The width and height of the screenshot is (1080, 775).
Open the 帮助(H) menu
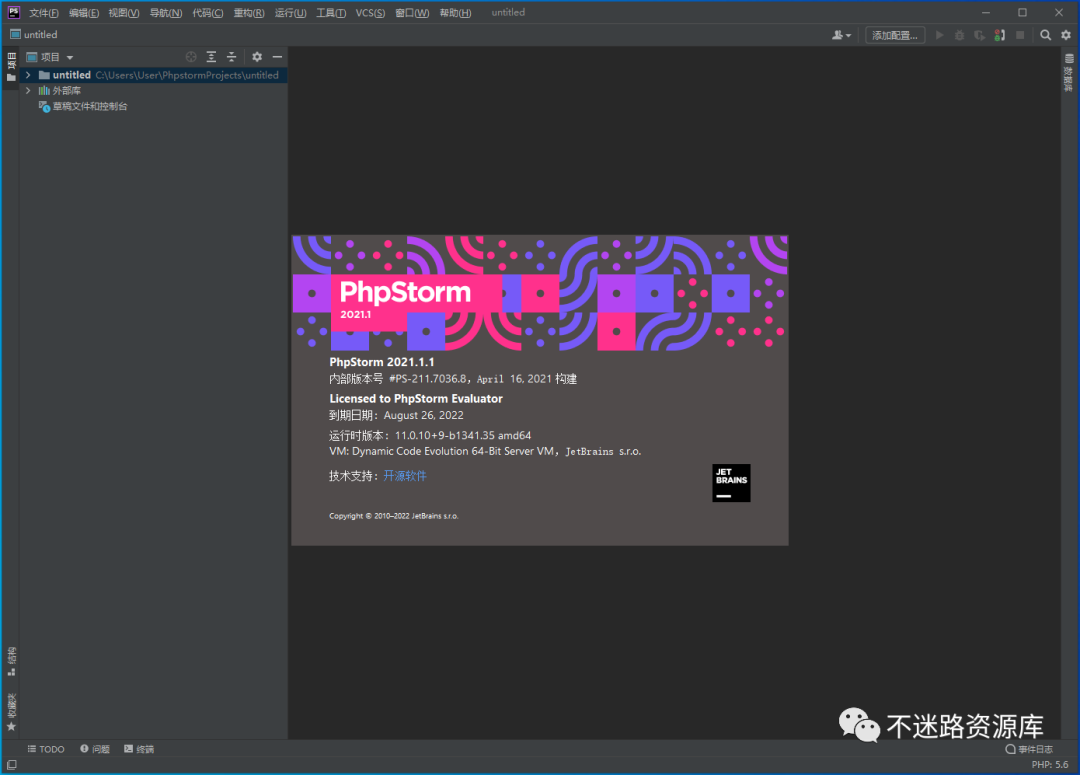pos(455,13)
